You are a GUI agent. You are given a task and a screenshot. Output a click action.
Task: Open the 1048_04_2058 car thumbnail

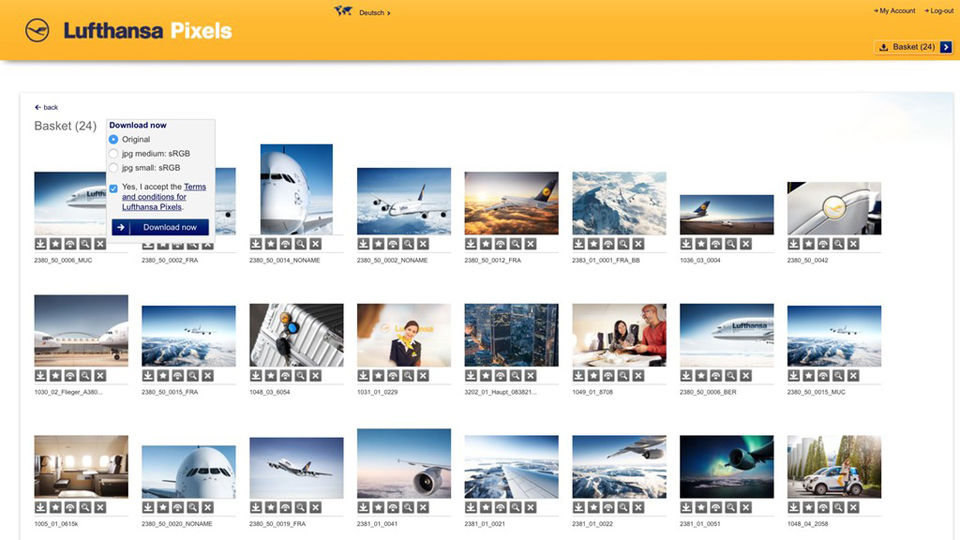coord(834,467)
